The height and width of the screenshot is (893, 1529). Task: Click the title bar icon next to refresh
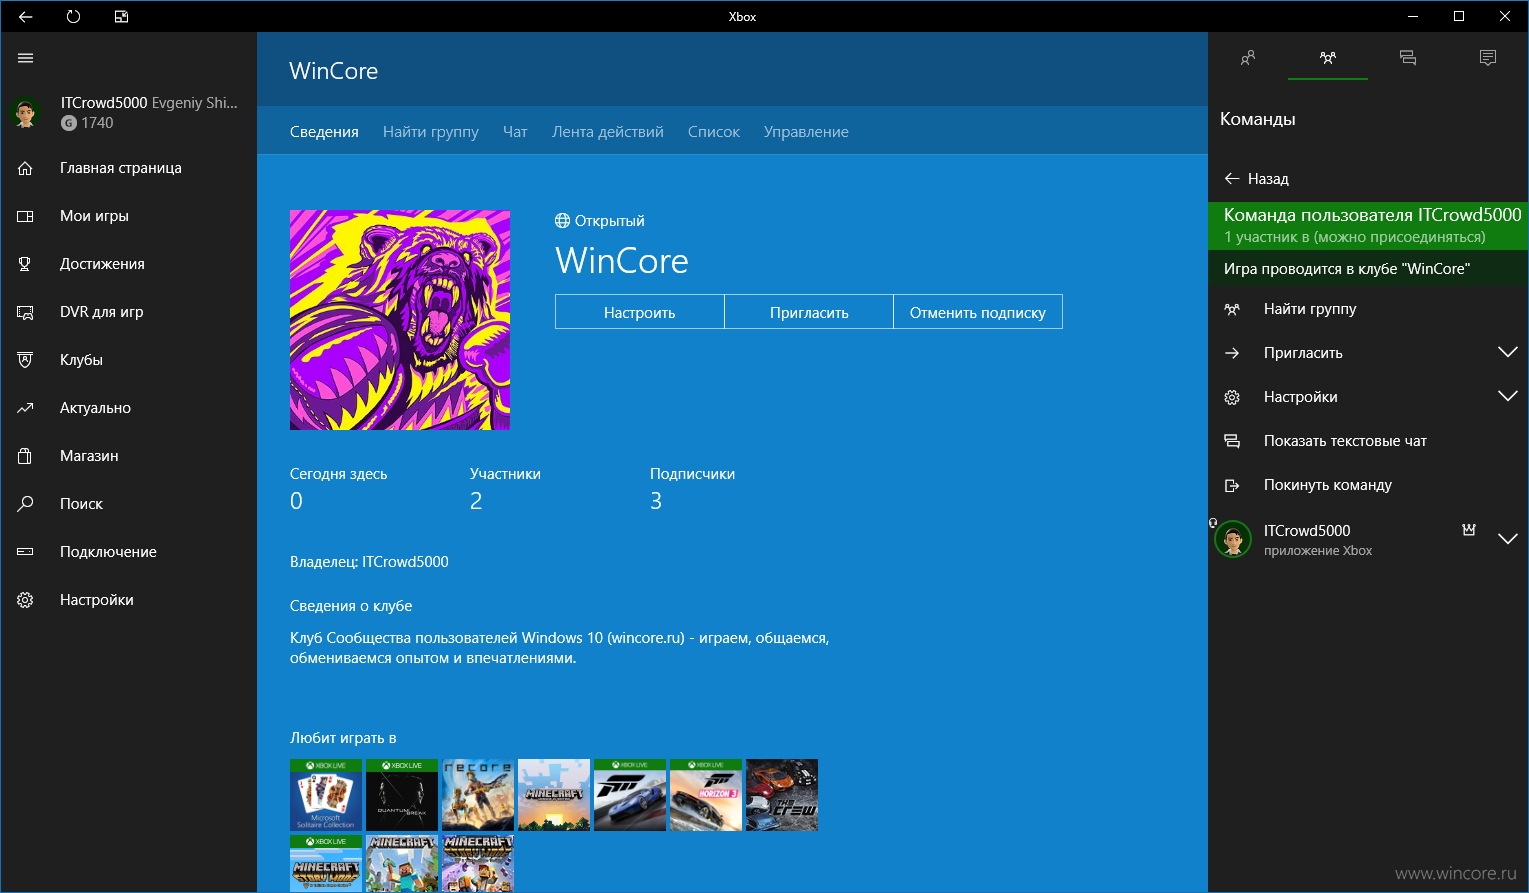pyautogui.click(x=121, y=16)
